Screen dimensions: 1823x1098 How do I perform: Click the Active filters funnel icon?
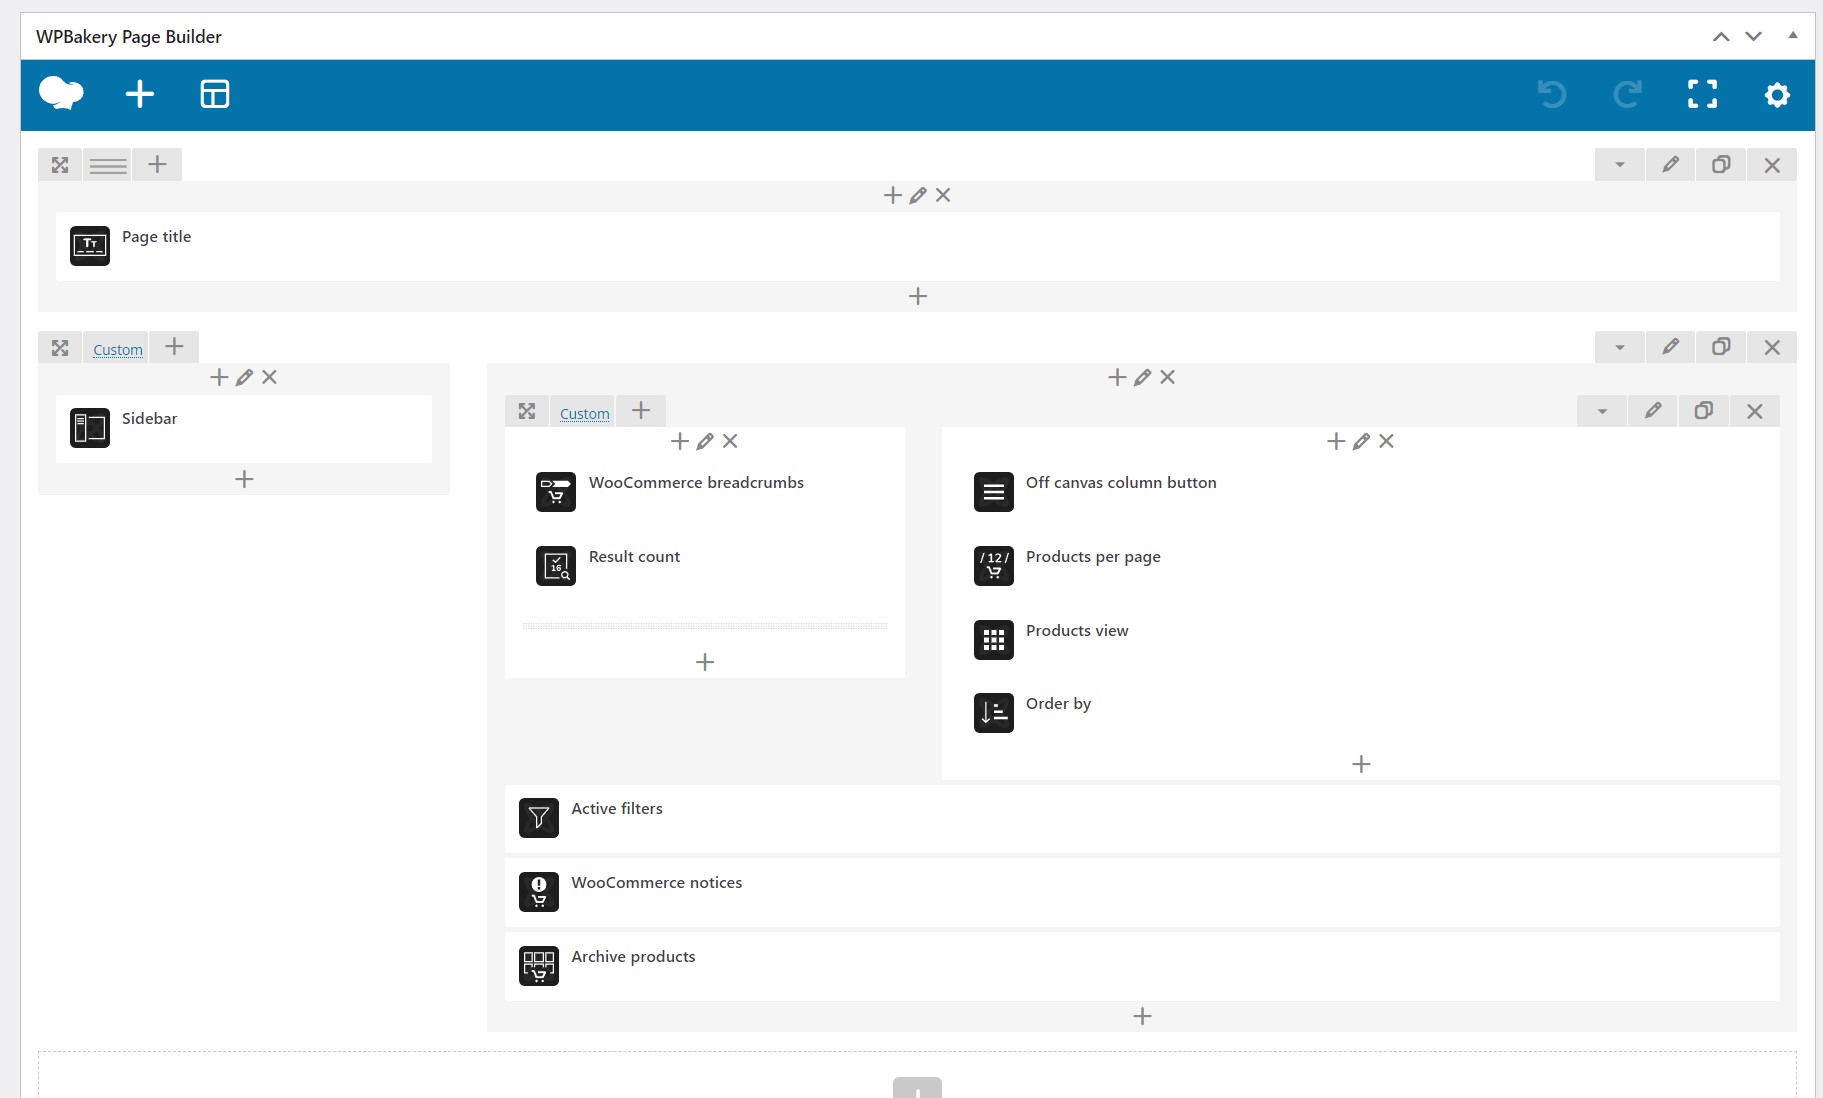(539, 818)
